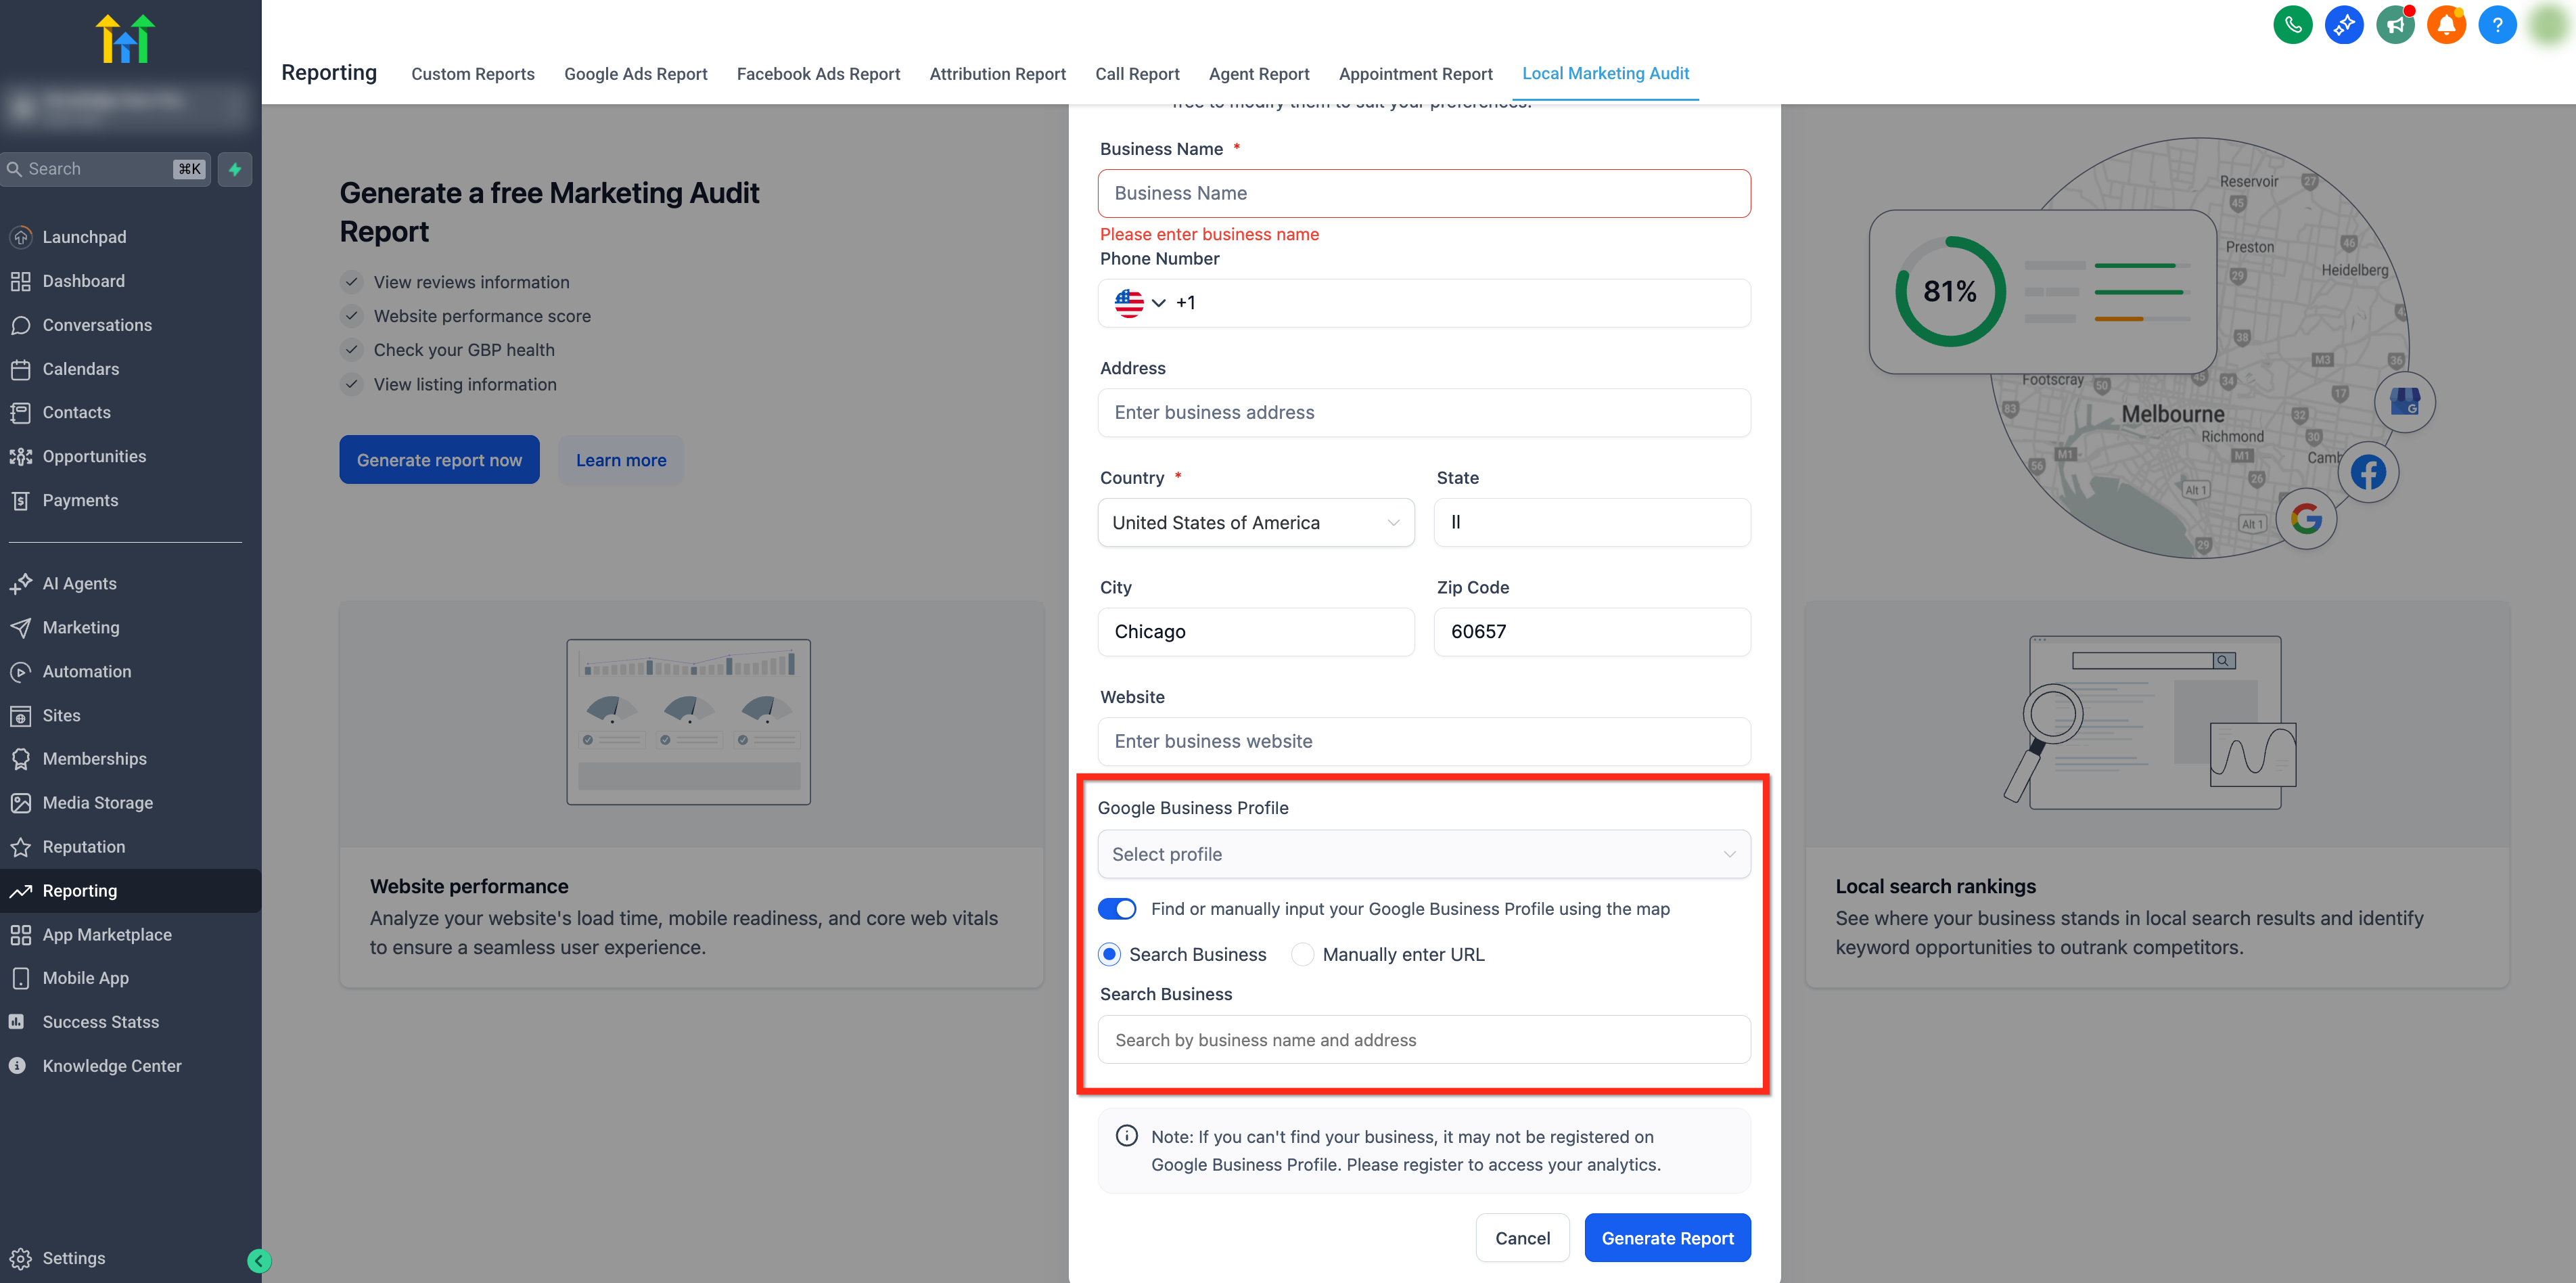Switch to the Call Report tab
2576x1283 pixels.
pos(1137,74)
